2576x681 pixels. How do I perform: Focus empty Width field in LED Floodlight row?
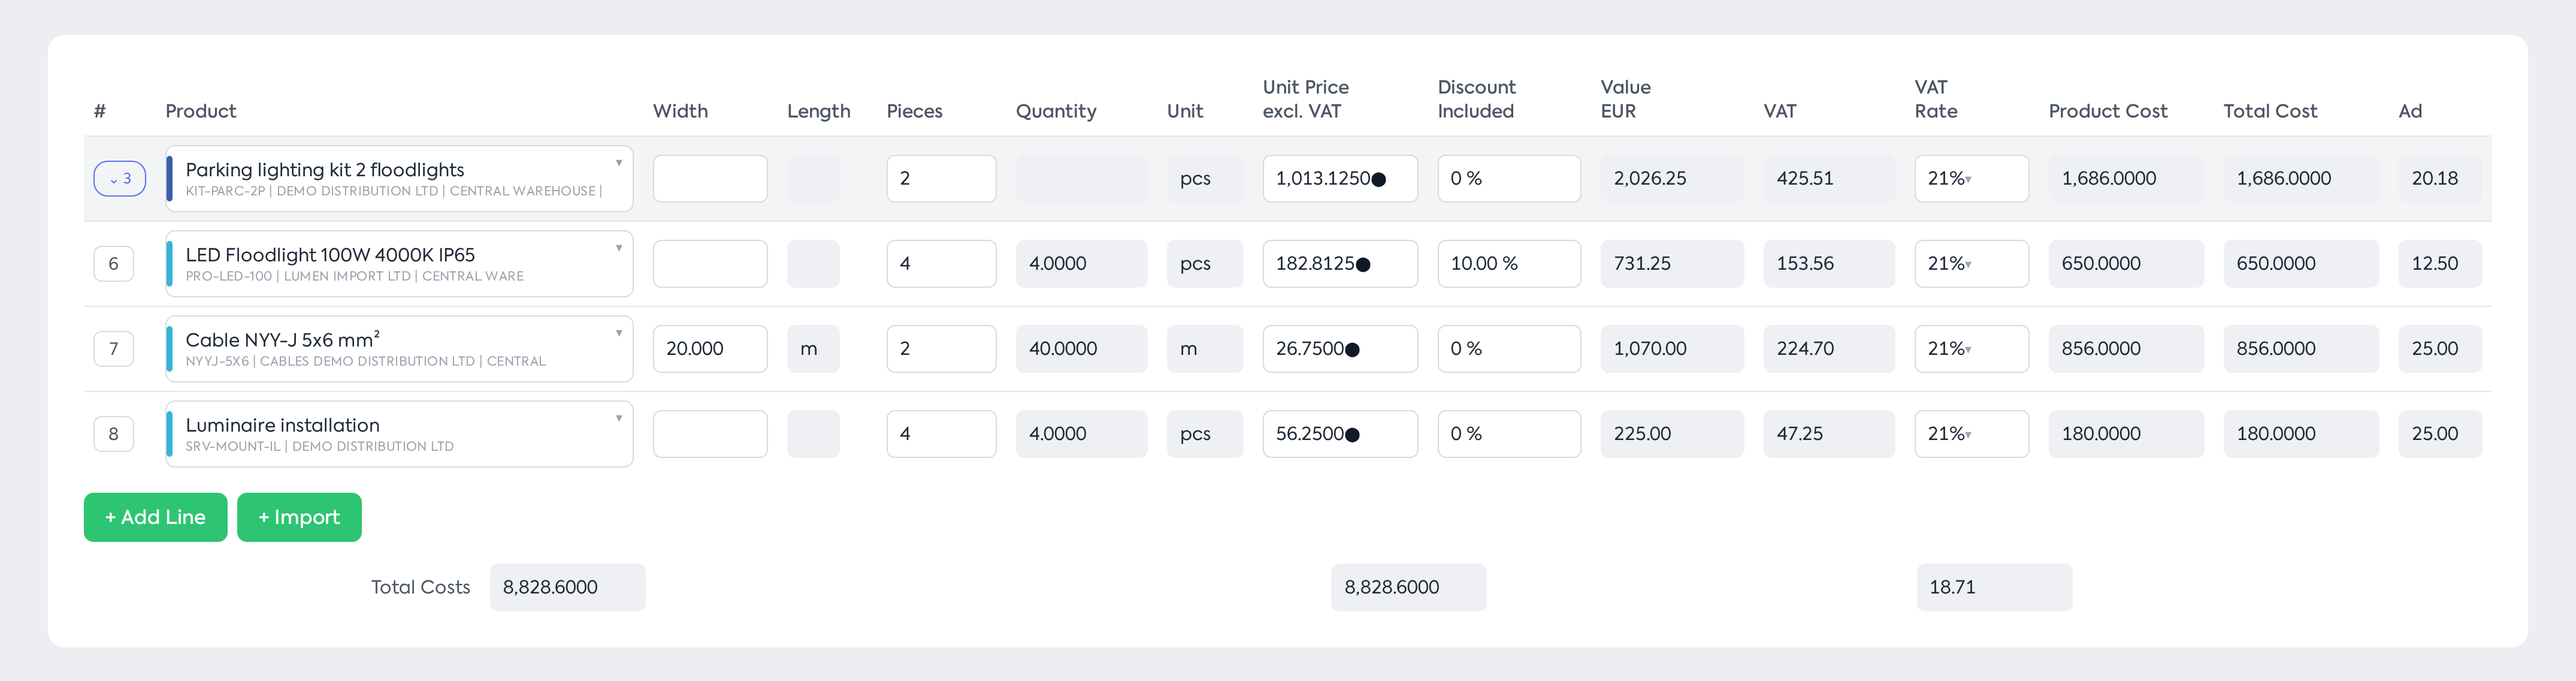pyautogui.click(x=710, y=264)
